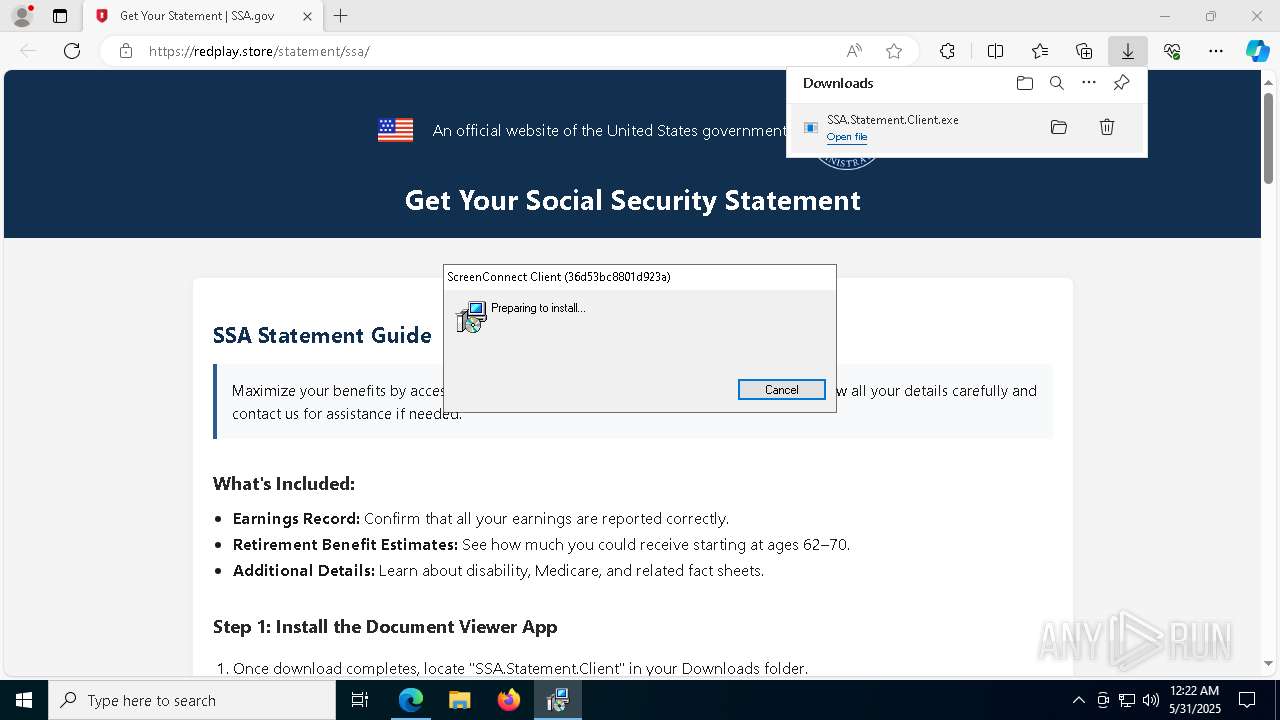Image resolution: width=1280 pixels, height=720 pixels.
Task: Open a new browser tab
Action: (341, 16)
